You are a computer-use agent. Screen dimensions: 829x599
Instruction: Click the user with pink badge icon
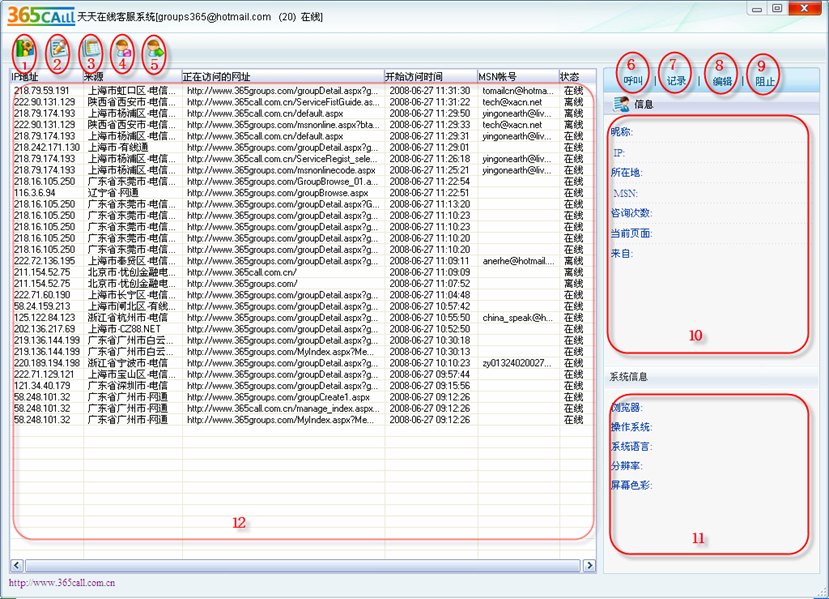(x=122, y=47)
